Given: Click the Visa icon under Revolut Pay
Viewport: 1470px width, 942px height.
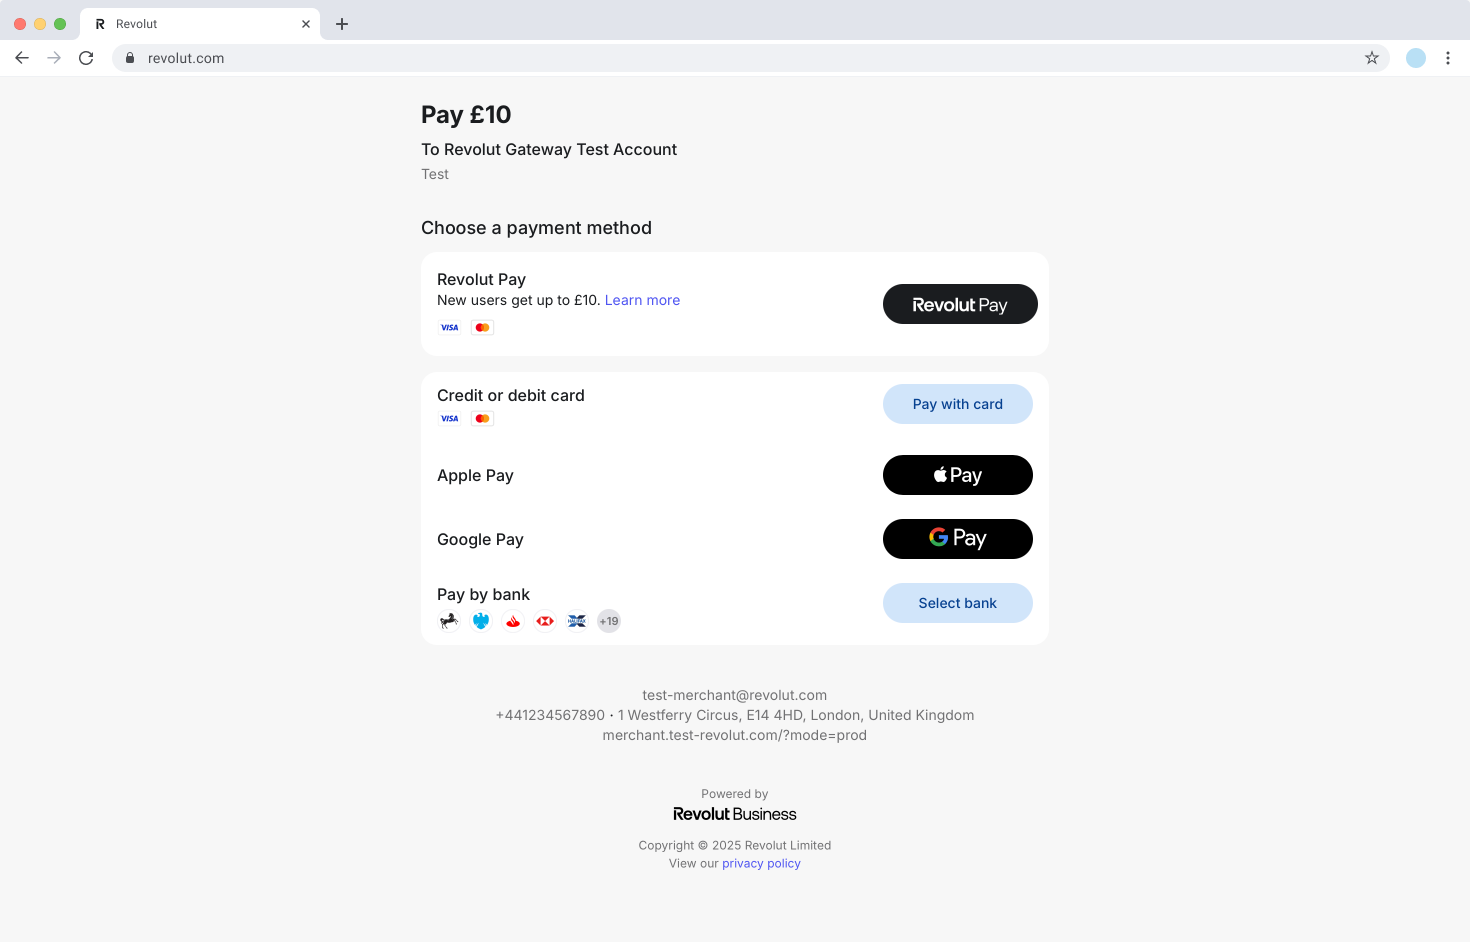Looking at the screenshot, I should click(449, 327).
